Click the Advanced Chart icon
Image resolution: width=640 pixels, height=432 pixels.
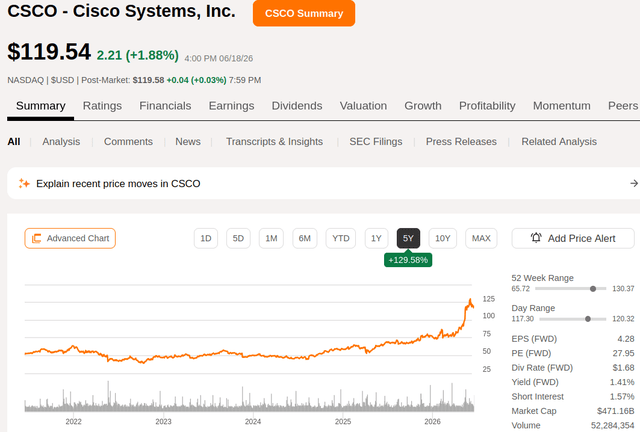coord(37,238)
